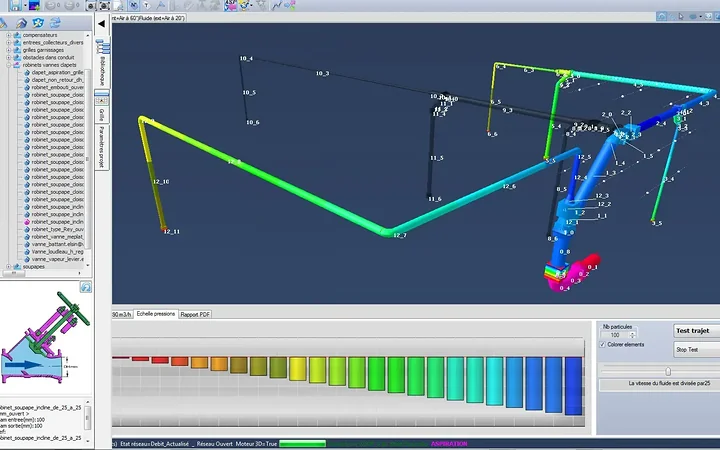Select Vanne_loudleau_h_reg tree item

click(57, 252)
